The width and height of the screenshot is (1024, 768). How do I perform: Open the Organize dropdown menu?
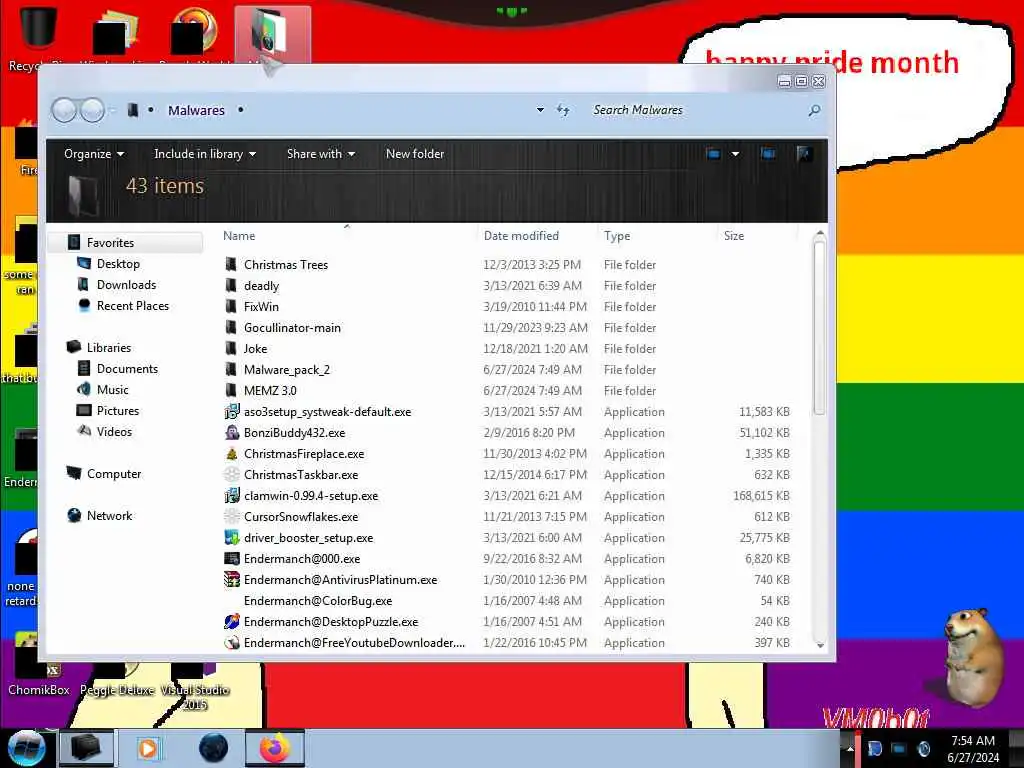pos(94,154)
